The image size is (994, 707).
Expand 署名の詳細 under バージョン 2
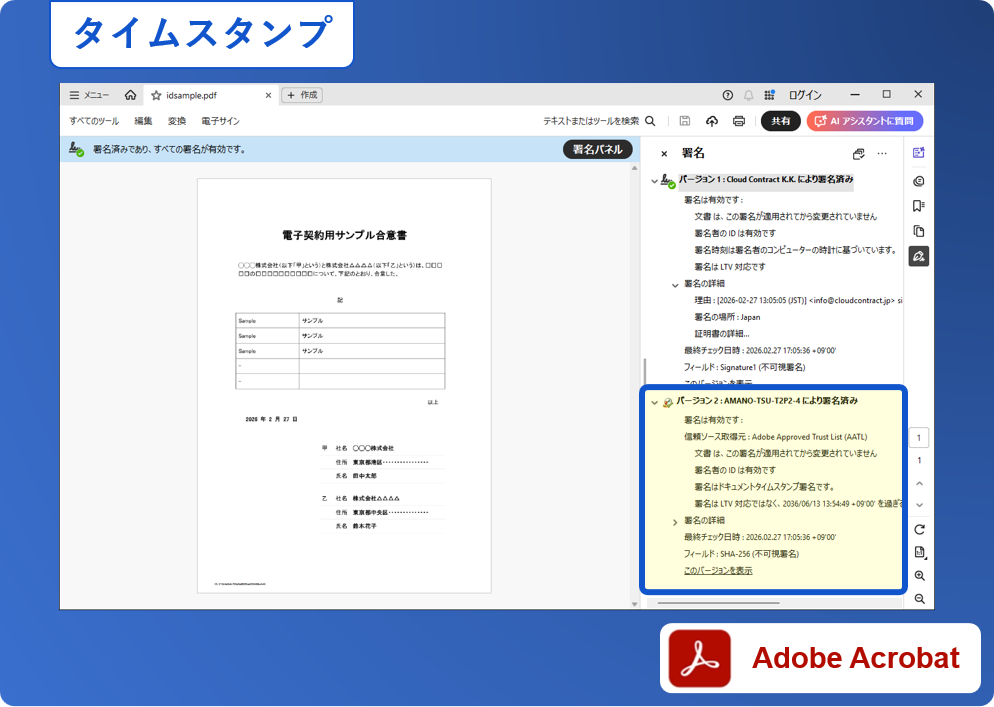coord(675,521)
